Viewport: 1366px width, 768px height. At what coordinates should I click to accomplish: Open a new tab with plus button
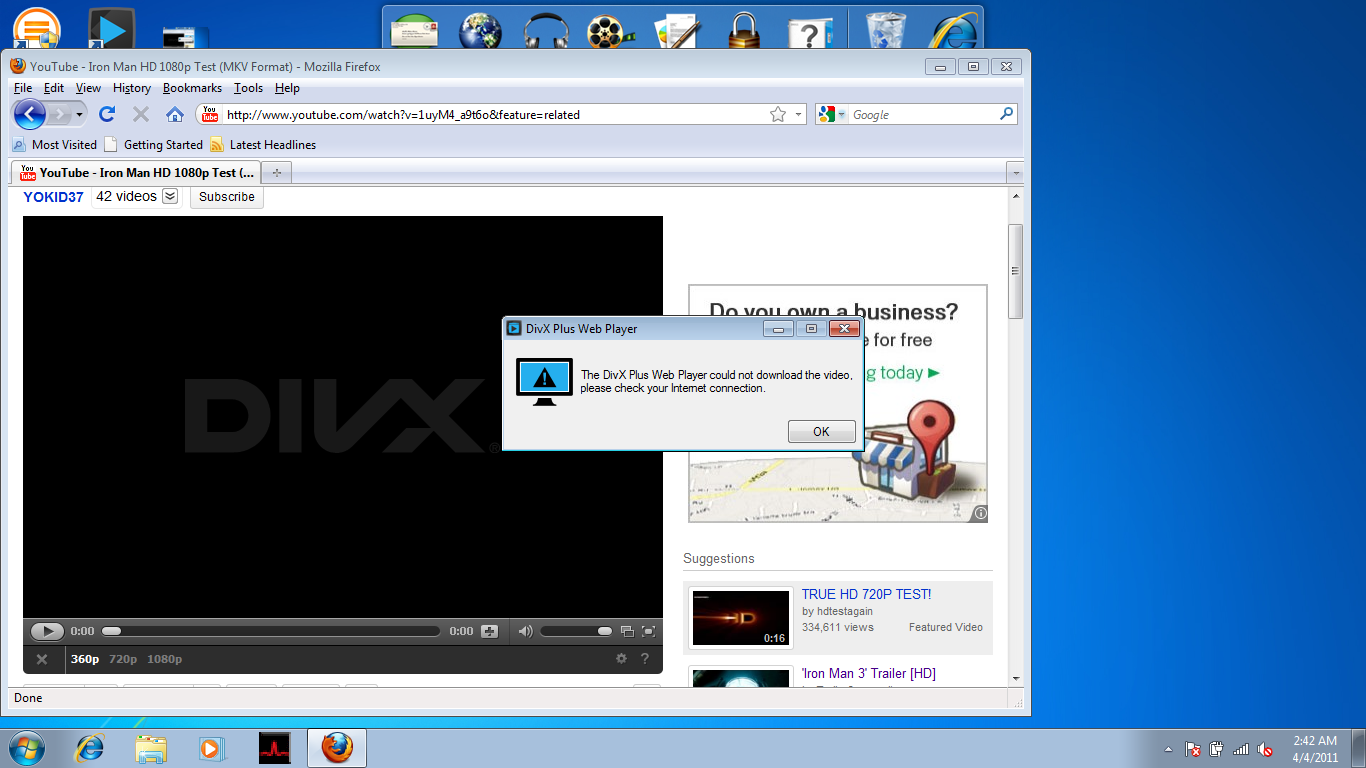(277, 172)
